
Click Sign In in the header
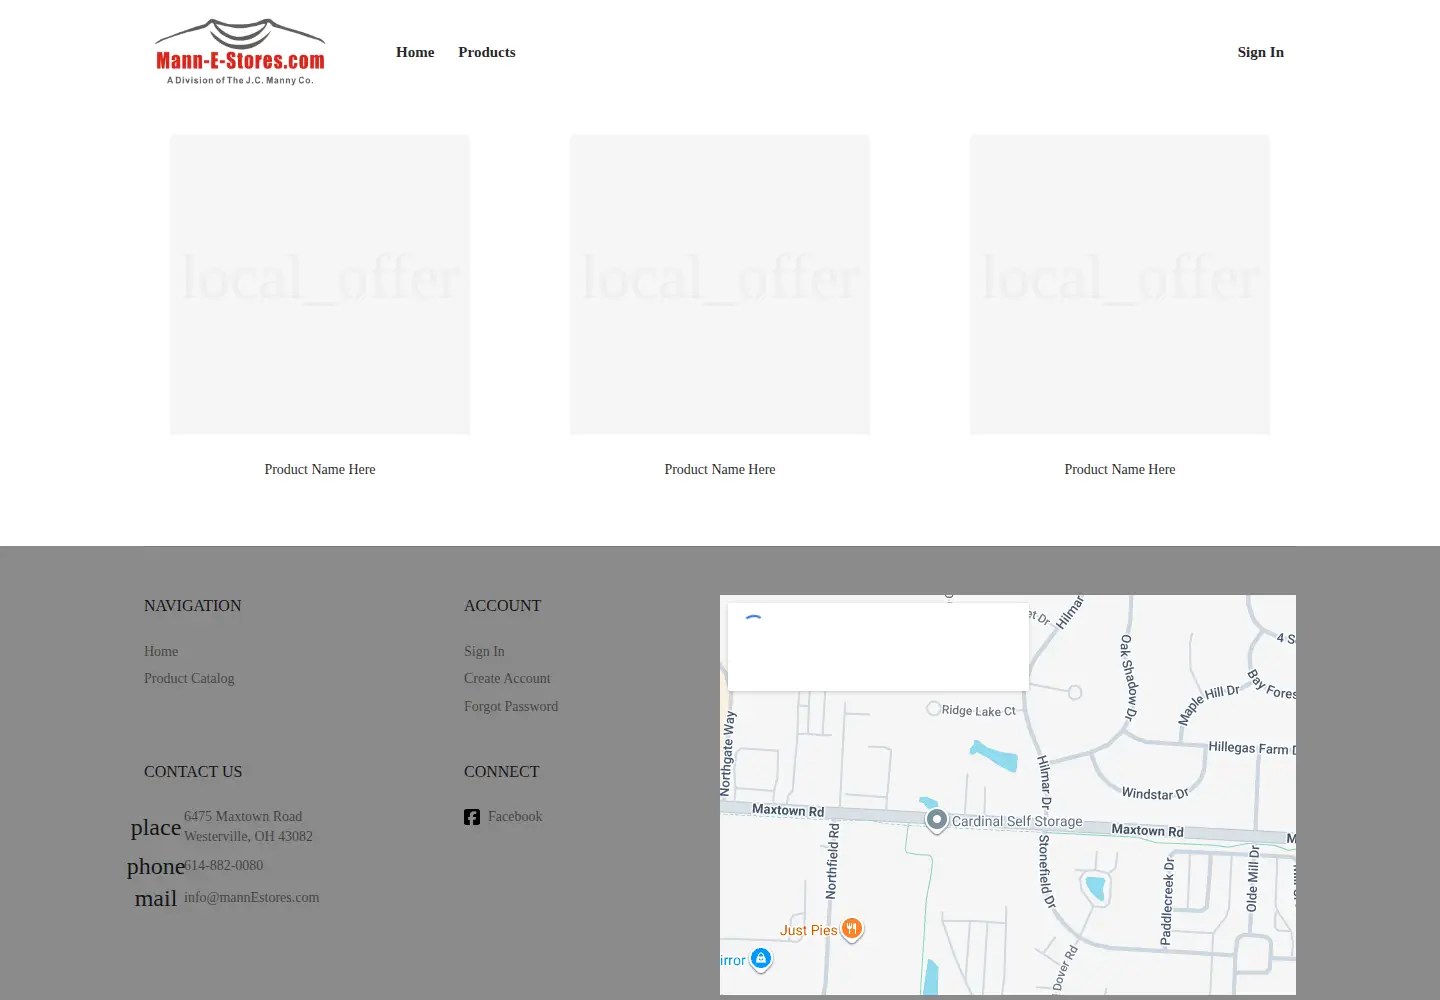pos(1260,52)
